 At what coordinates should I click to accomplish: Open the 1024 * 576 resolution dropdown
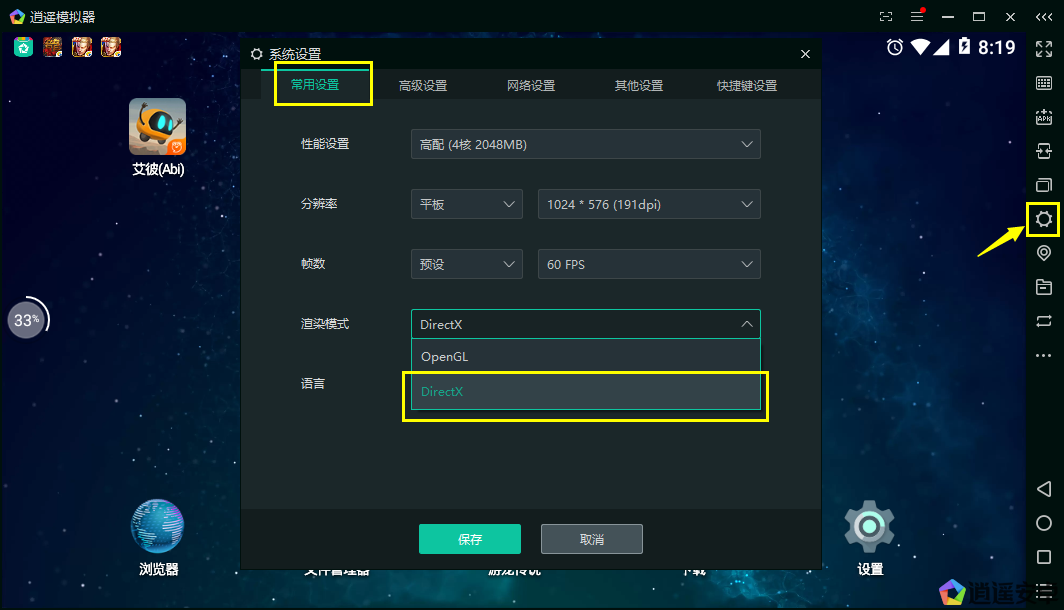649,204
